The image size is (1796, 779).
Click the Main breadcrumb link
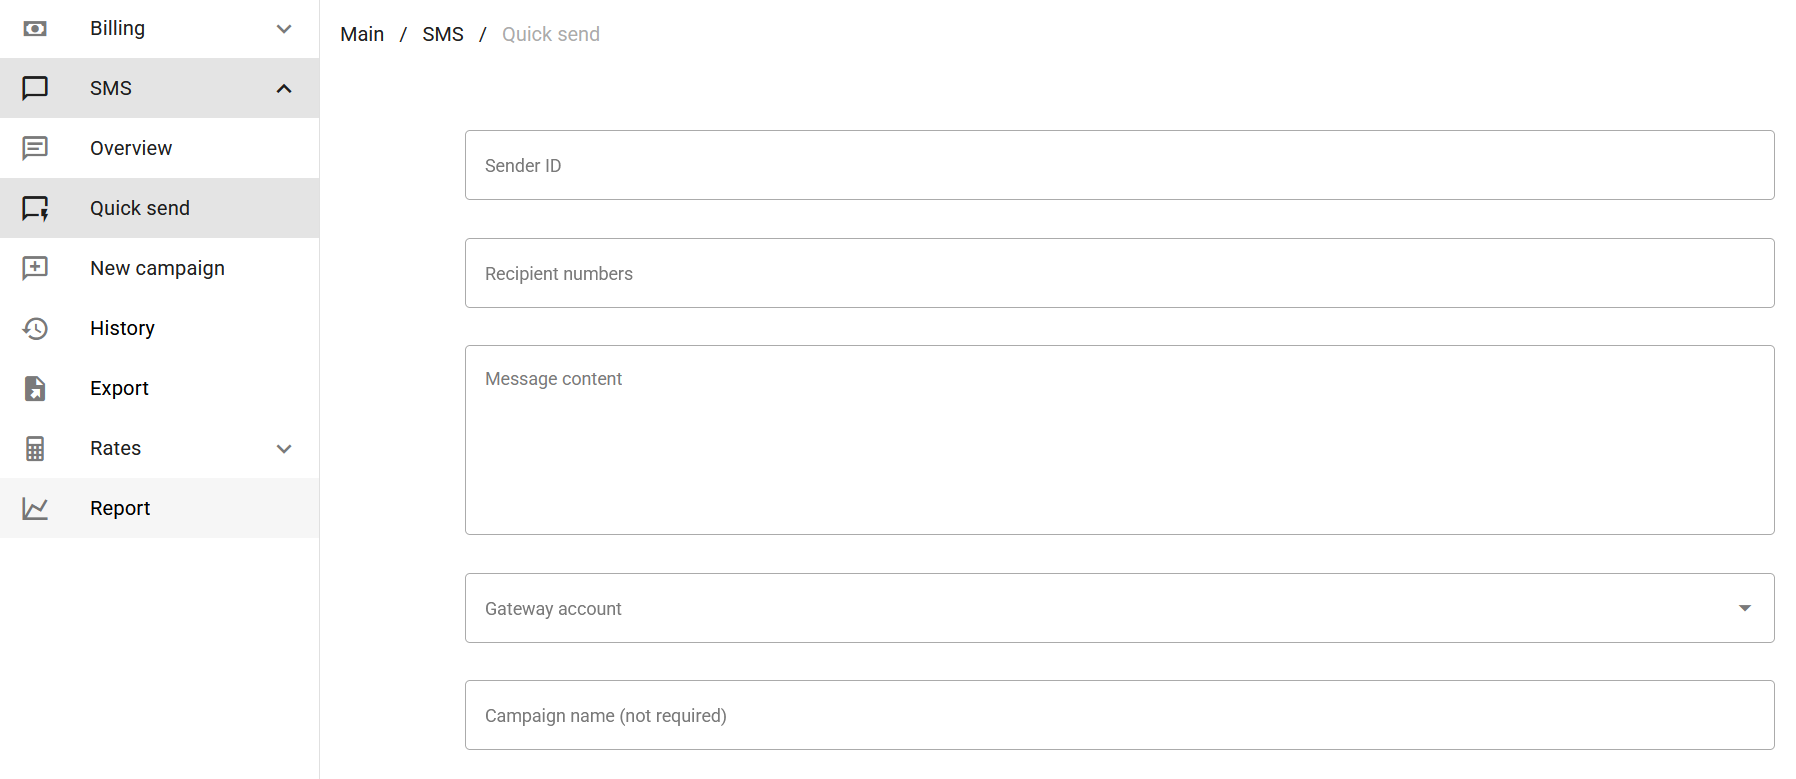point(362,34)
